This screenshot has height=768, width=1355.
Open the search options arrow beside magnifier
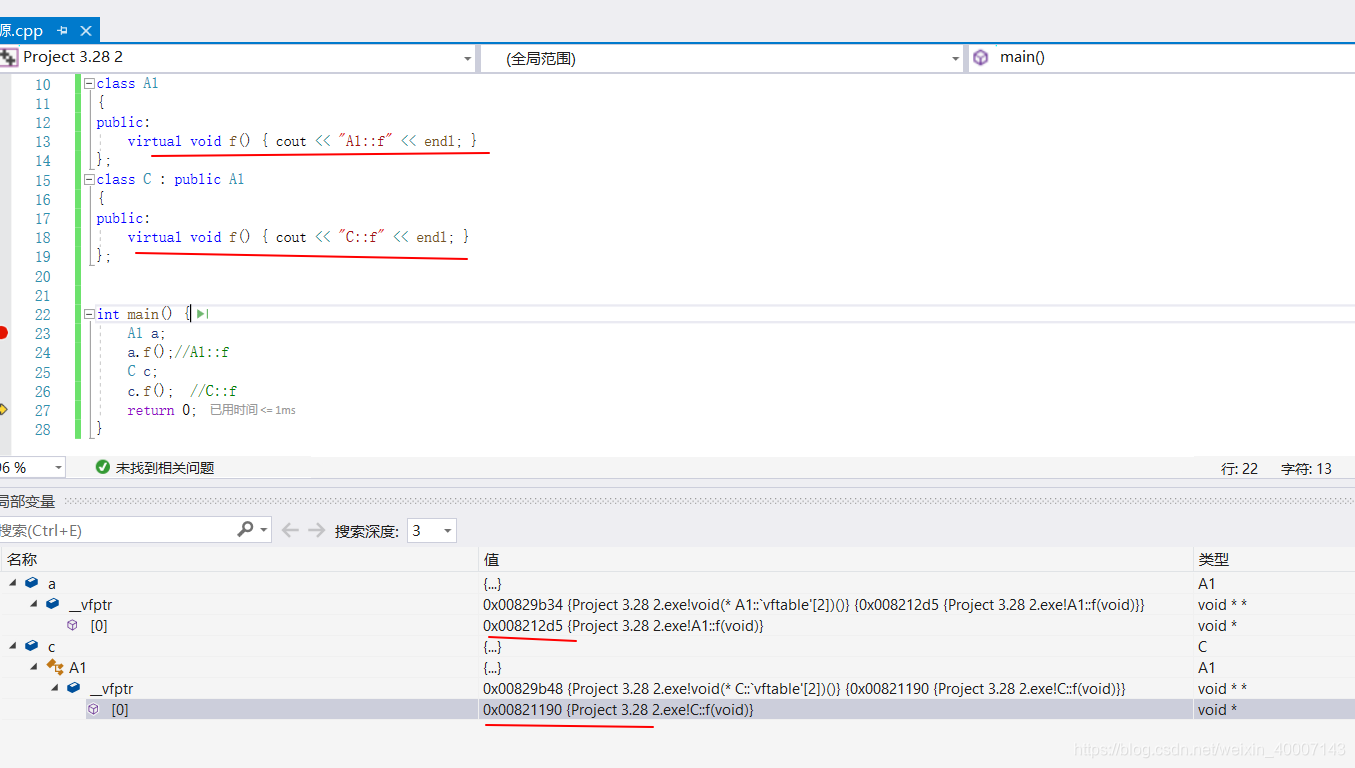click(264, 530)
